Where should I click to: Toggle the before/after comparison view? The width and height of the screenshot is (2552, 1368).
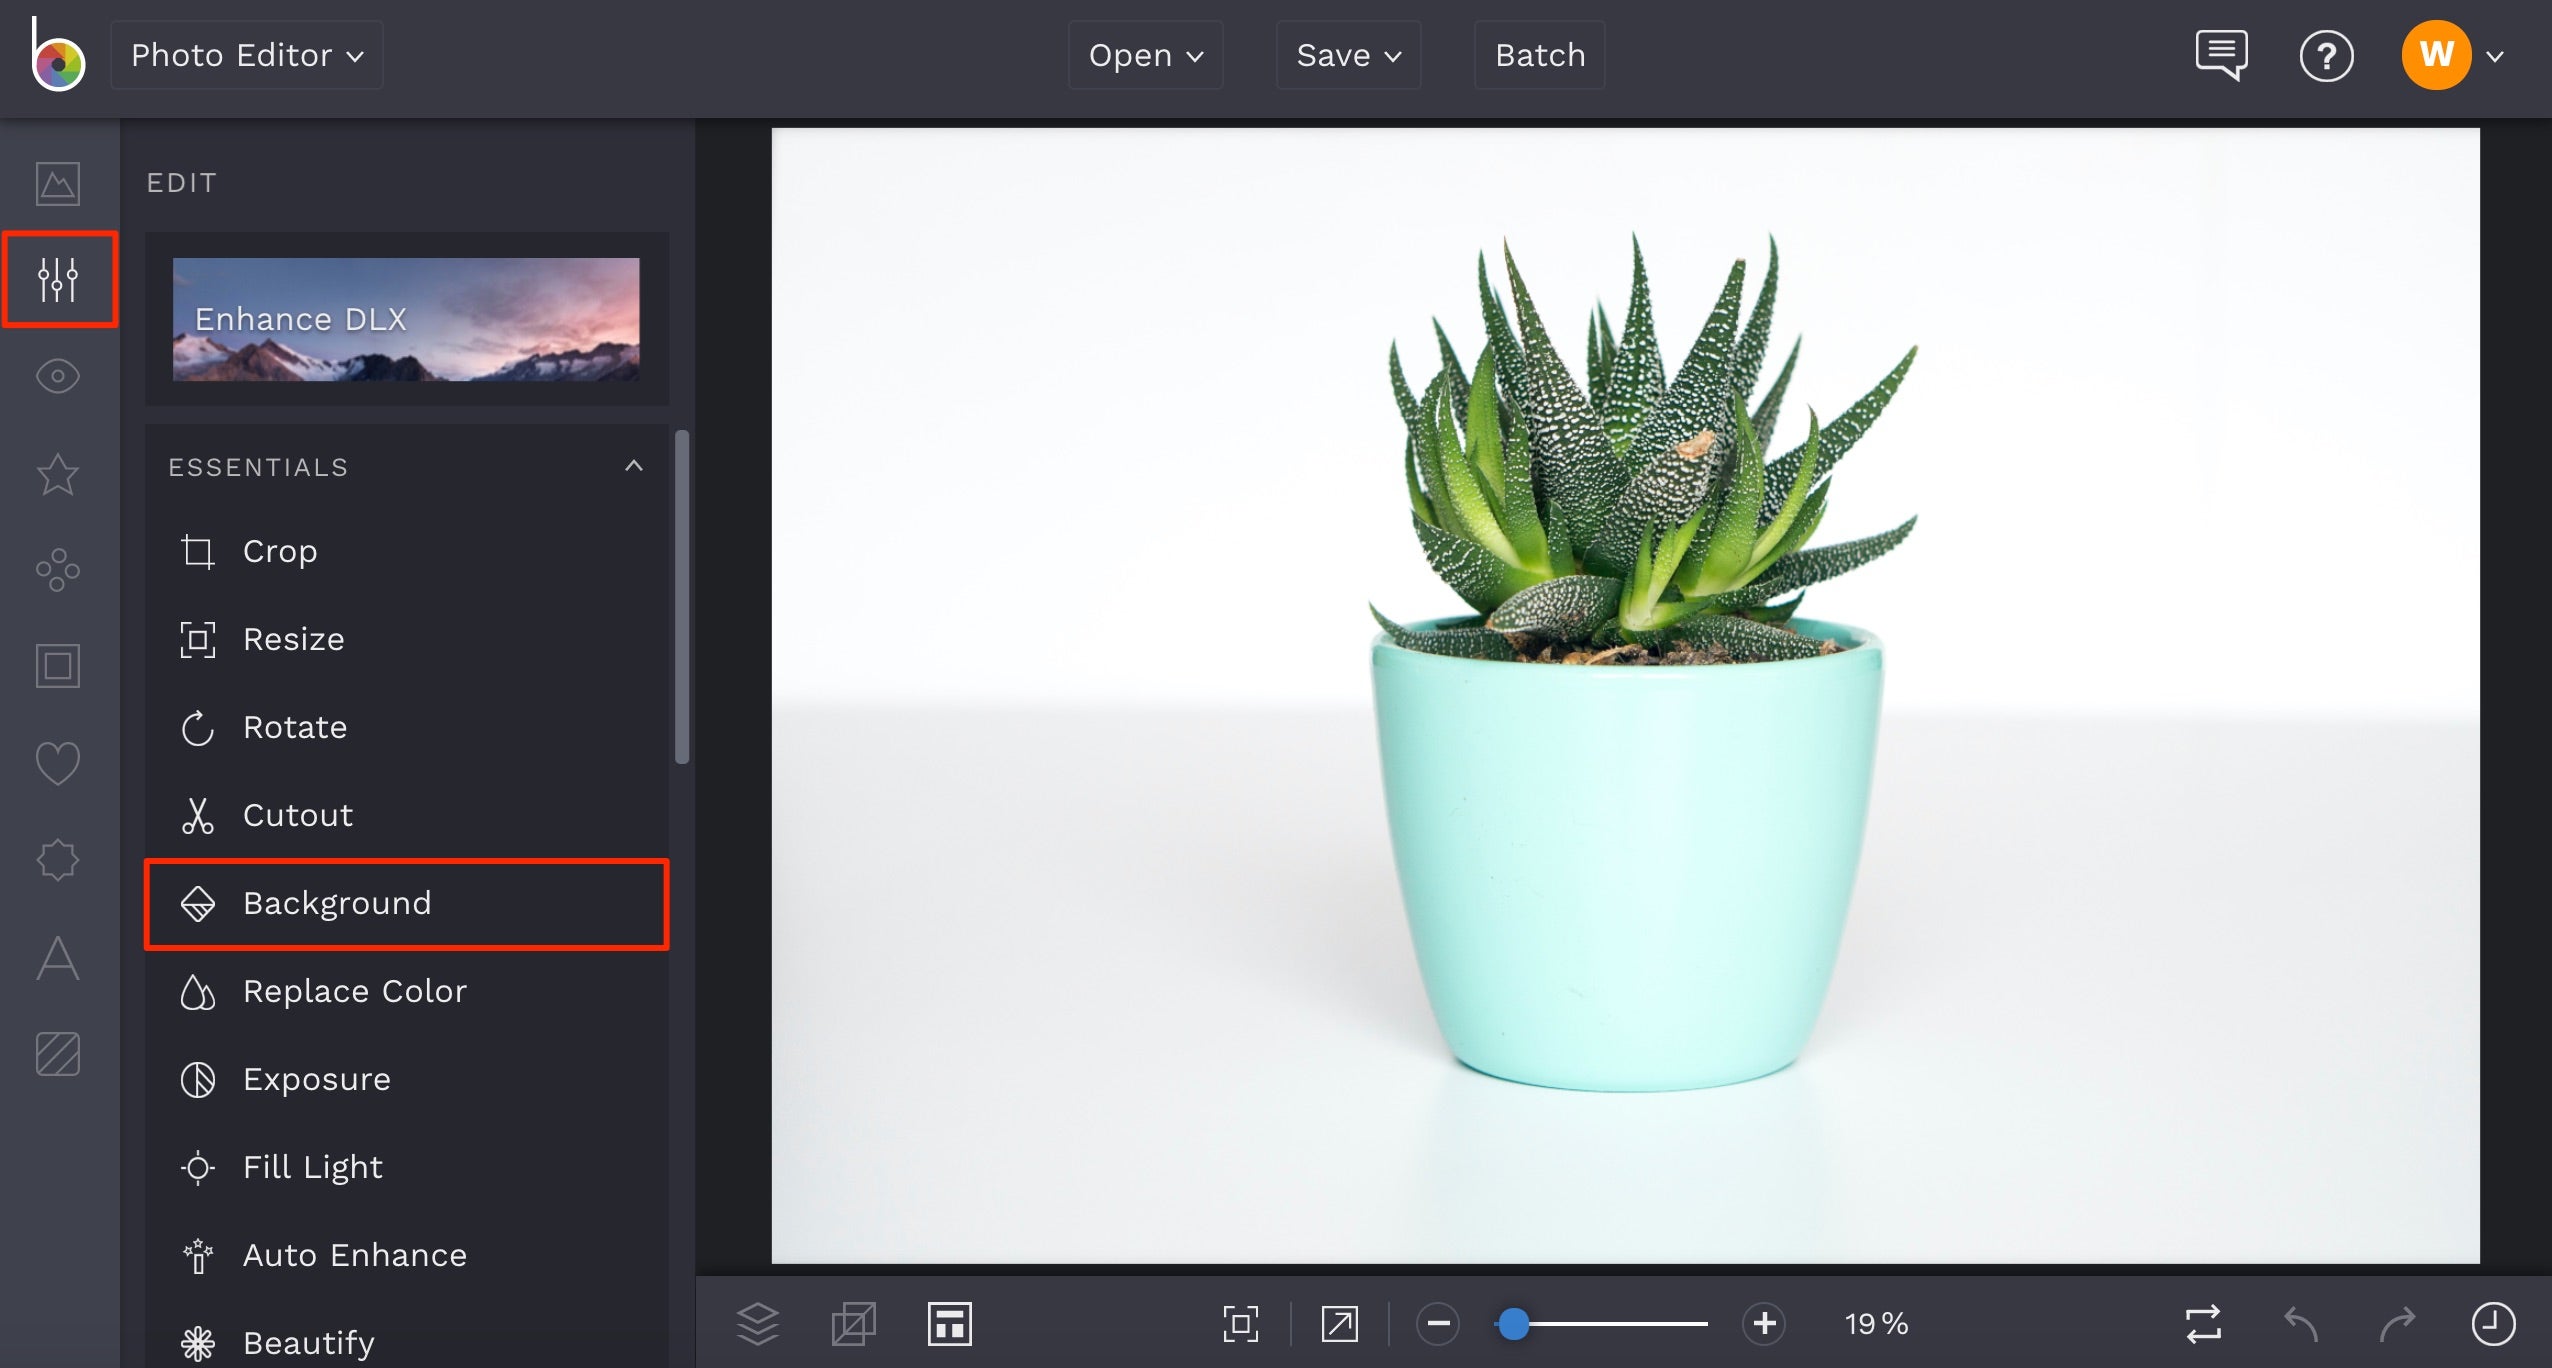2202,1323
